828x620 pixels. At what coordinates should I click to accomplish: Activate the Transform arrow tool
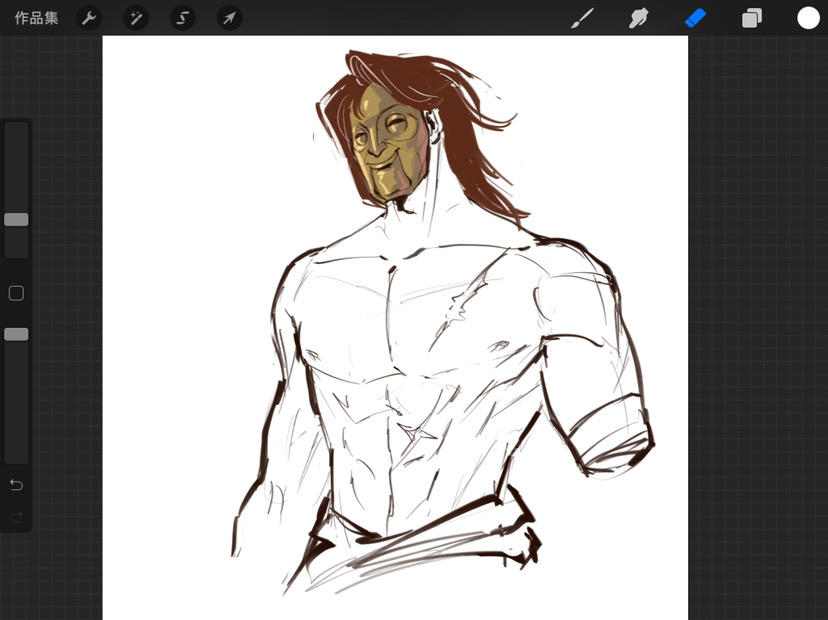tap(230, 18)
